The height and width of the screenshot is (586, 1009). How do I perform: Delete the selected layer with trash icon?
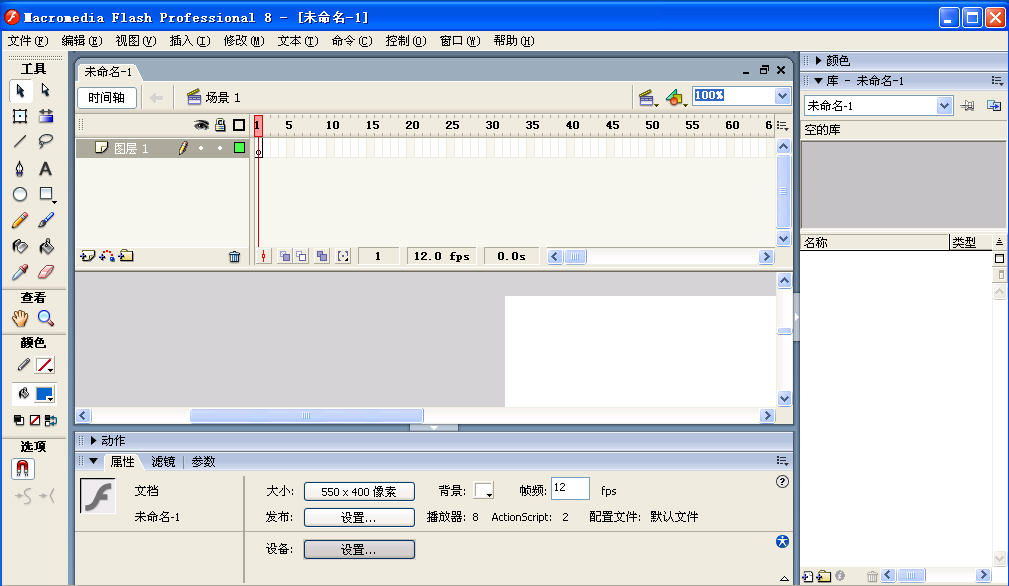pyautogui.click(x=234, y=255)
